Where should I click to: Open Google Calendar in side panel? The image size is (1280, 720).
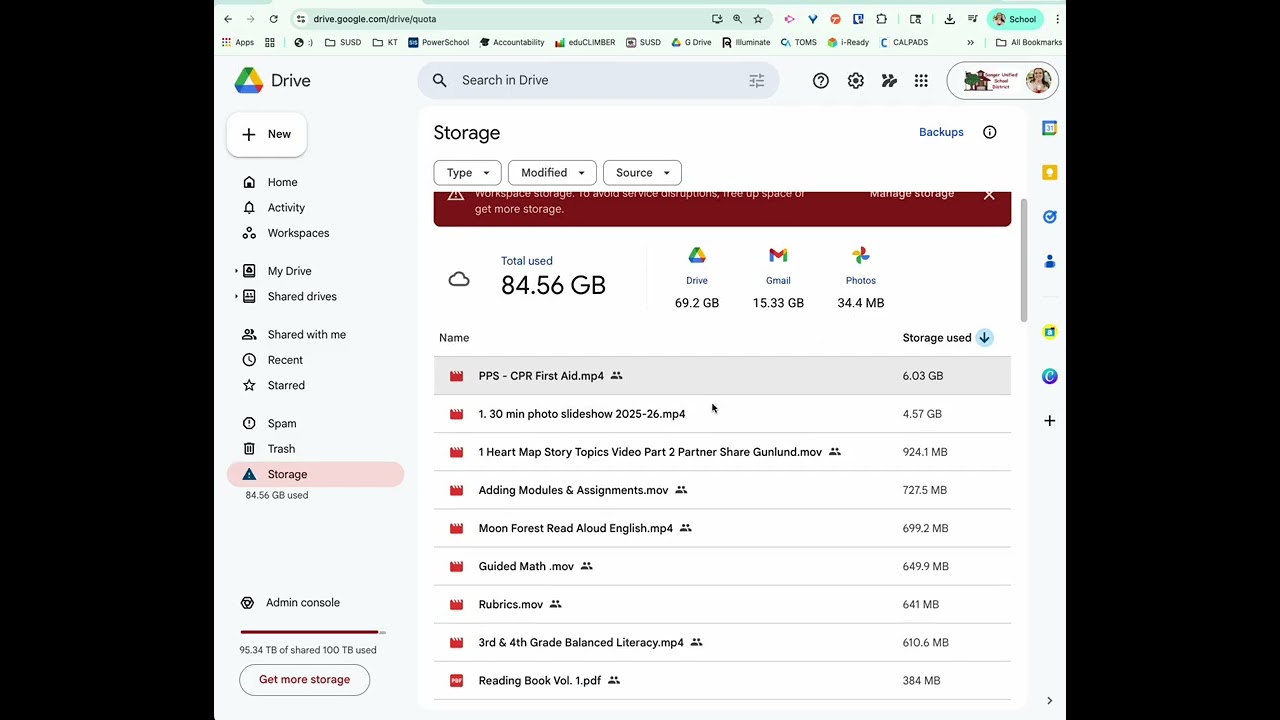[x=1049, y=128]
